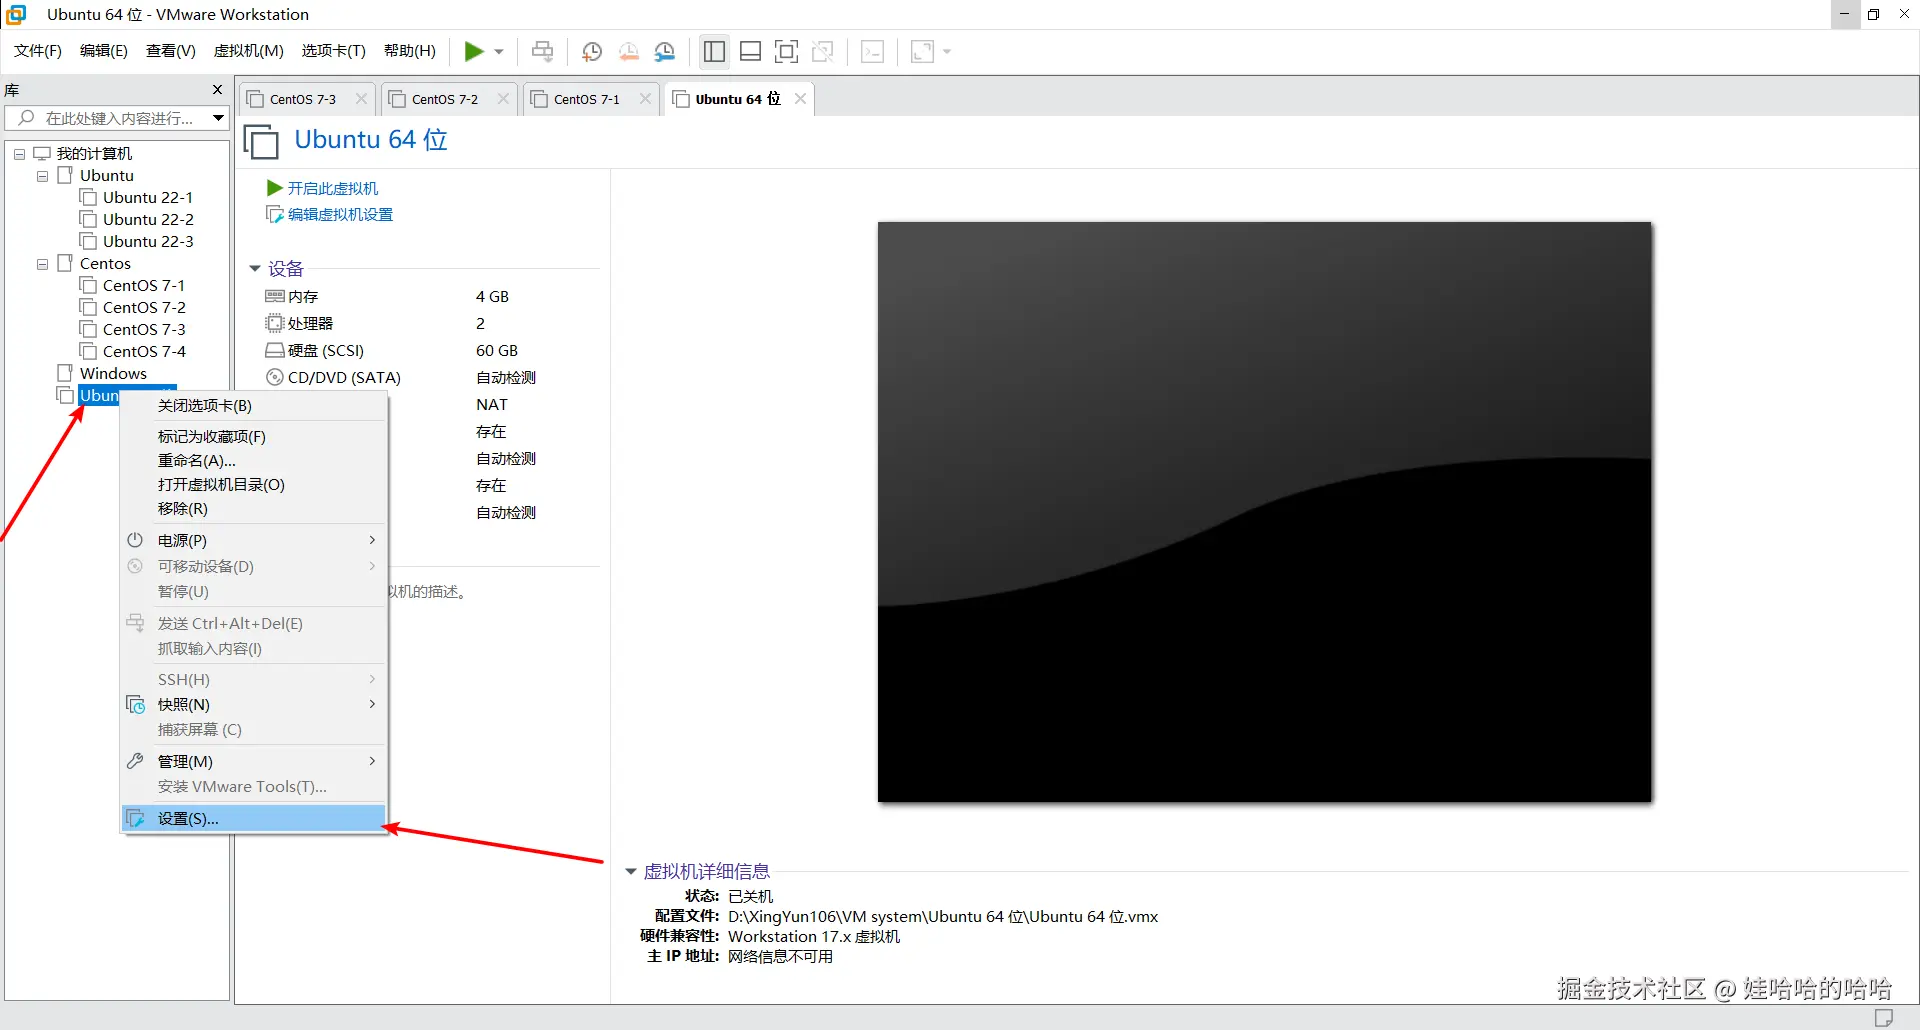Click the status bar message icon
Screen dimensions: 1920x1030
1884,1018
